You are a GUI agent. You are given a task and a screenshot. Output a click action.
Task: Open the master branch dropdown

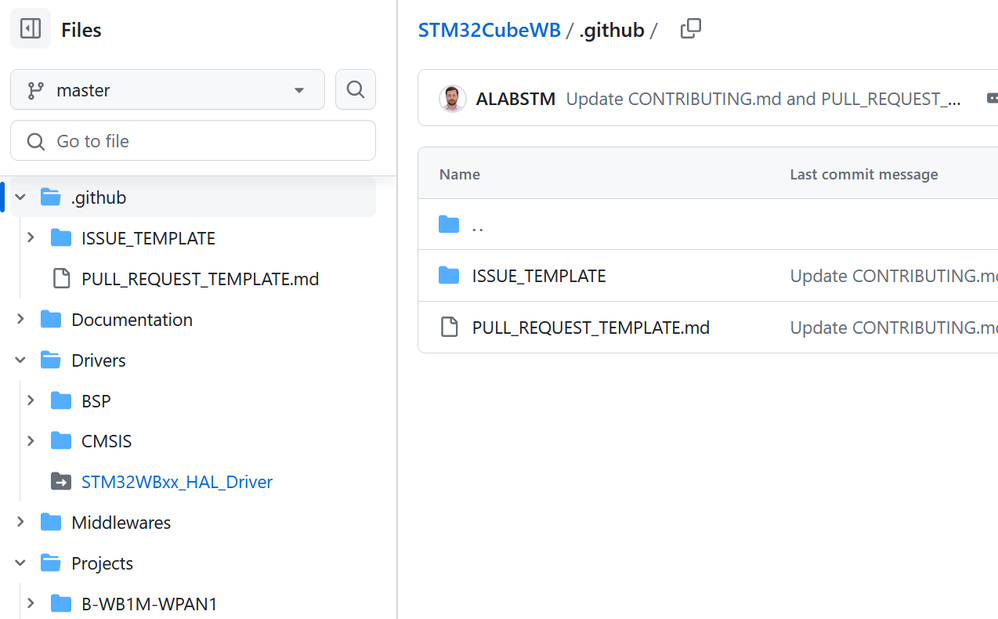click(x=167, y=90)
